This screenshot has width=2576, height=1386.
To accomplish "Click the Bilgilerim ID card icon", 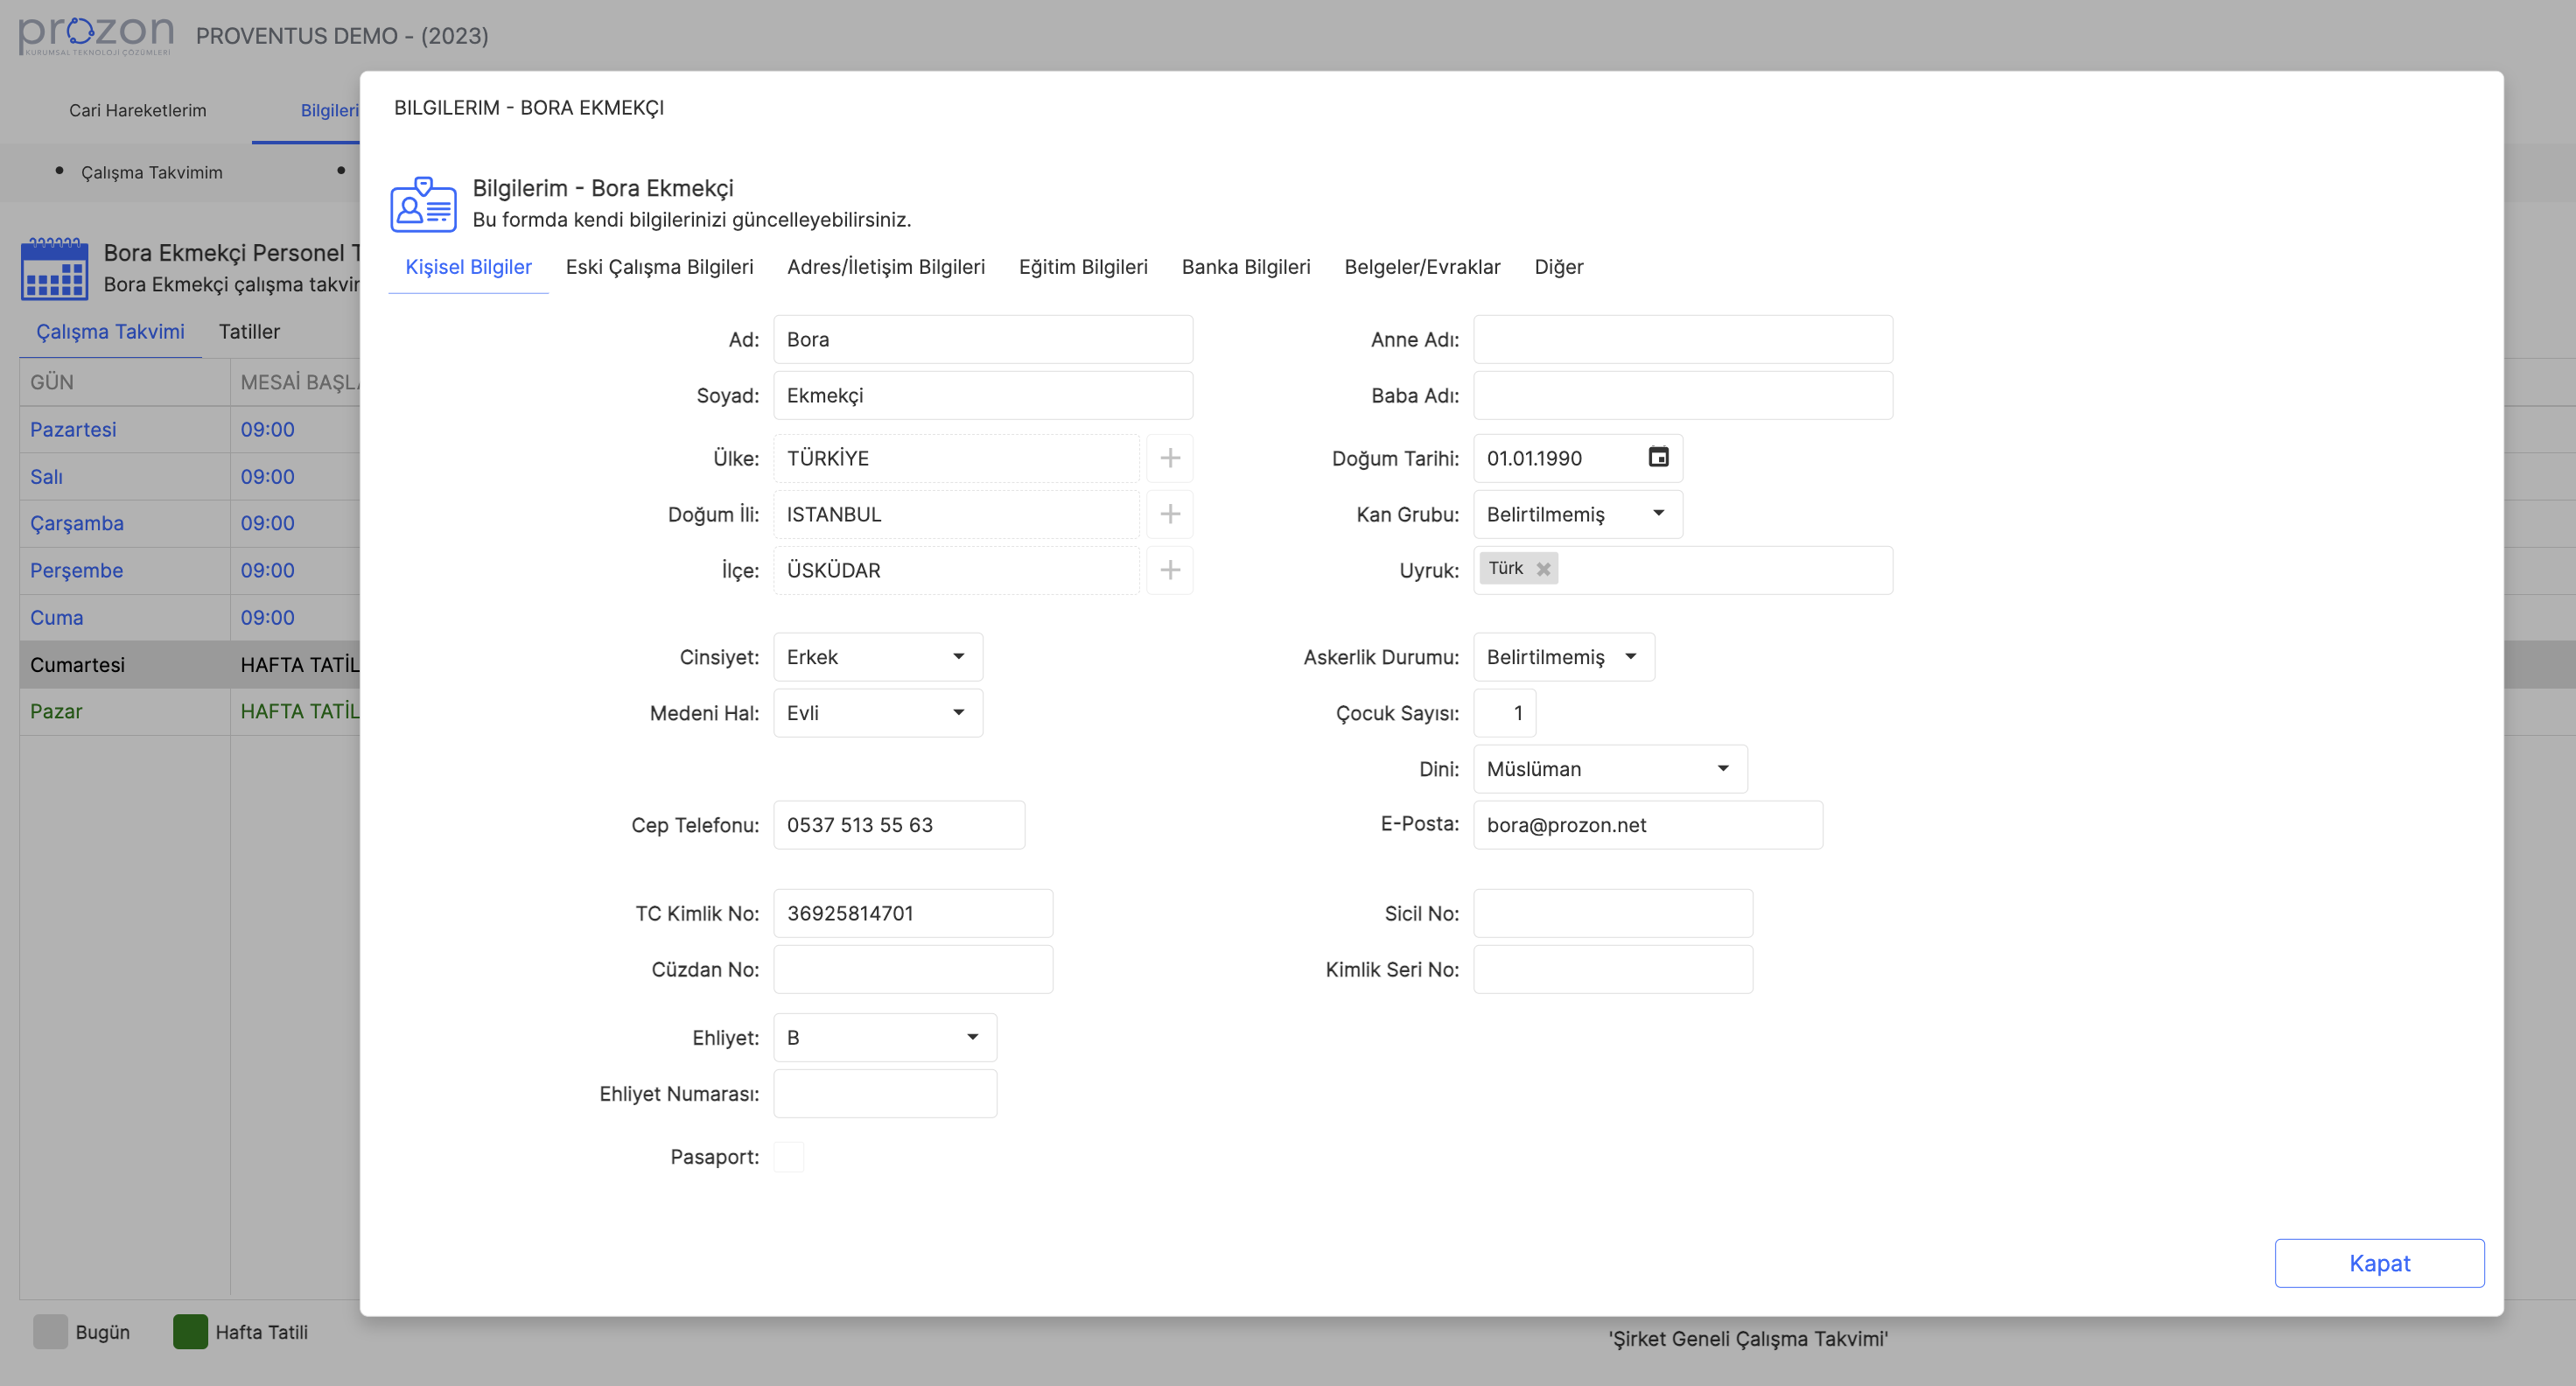I will click(423, 204).
